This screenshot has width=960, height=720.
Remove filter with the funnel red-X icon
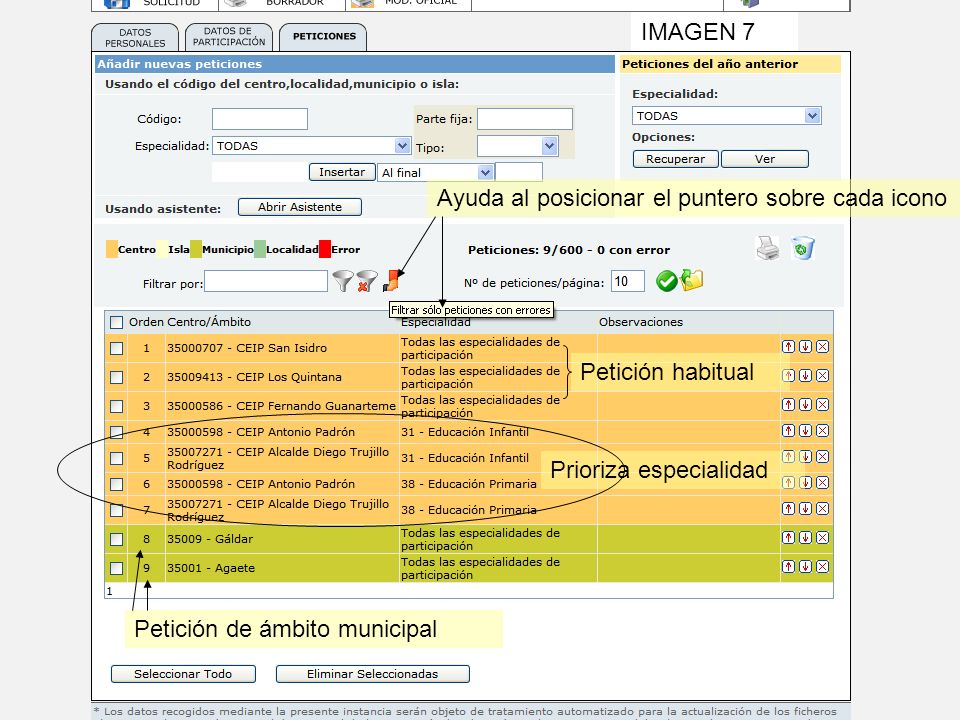click(367, 281)
